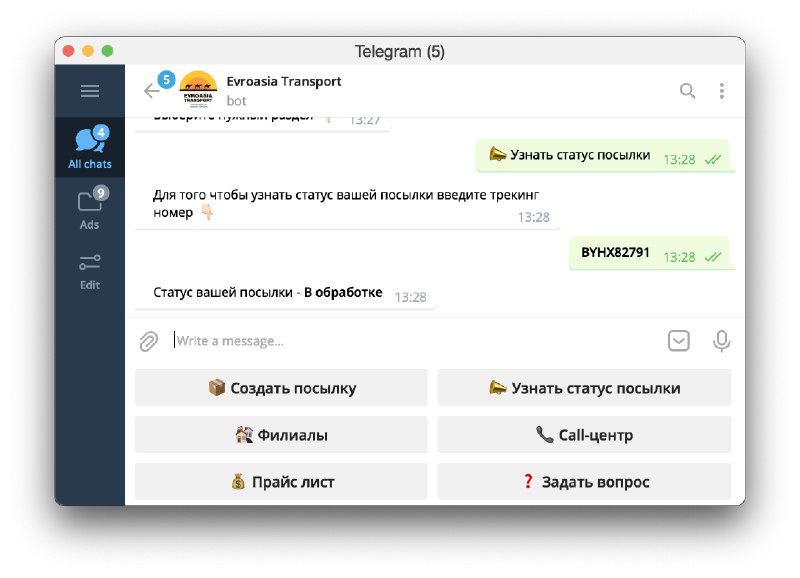800x578 pixels.
Task: Select the All chats folder
Action: pos(90,147)
